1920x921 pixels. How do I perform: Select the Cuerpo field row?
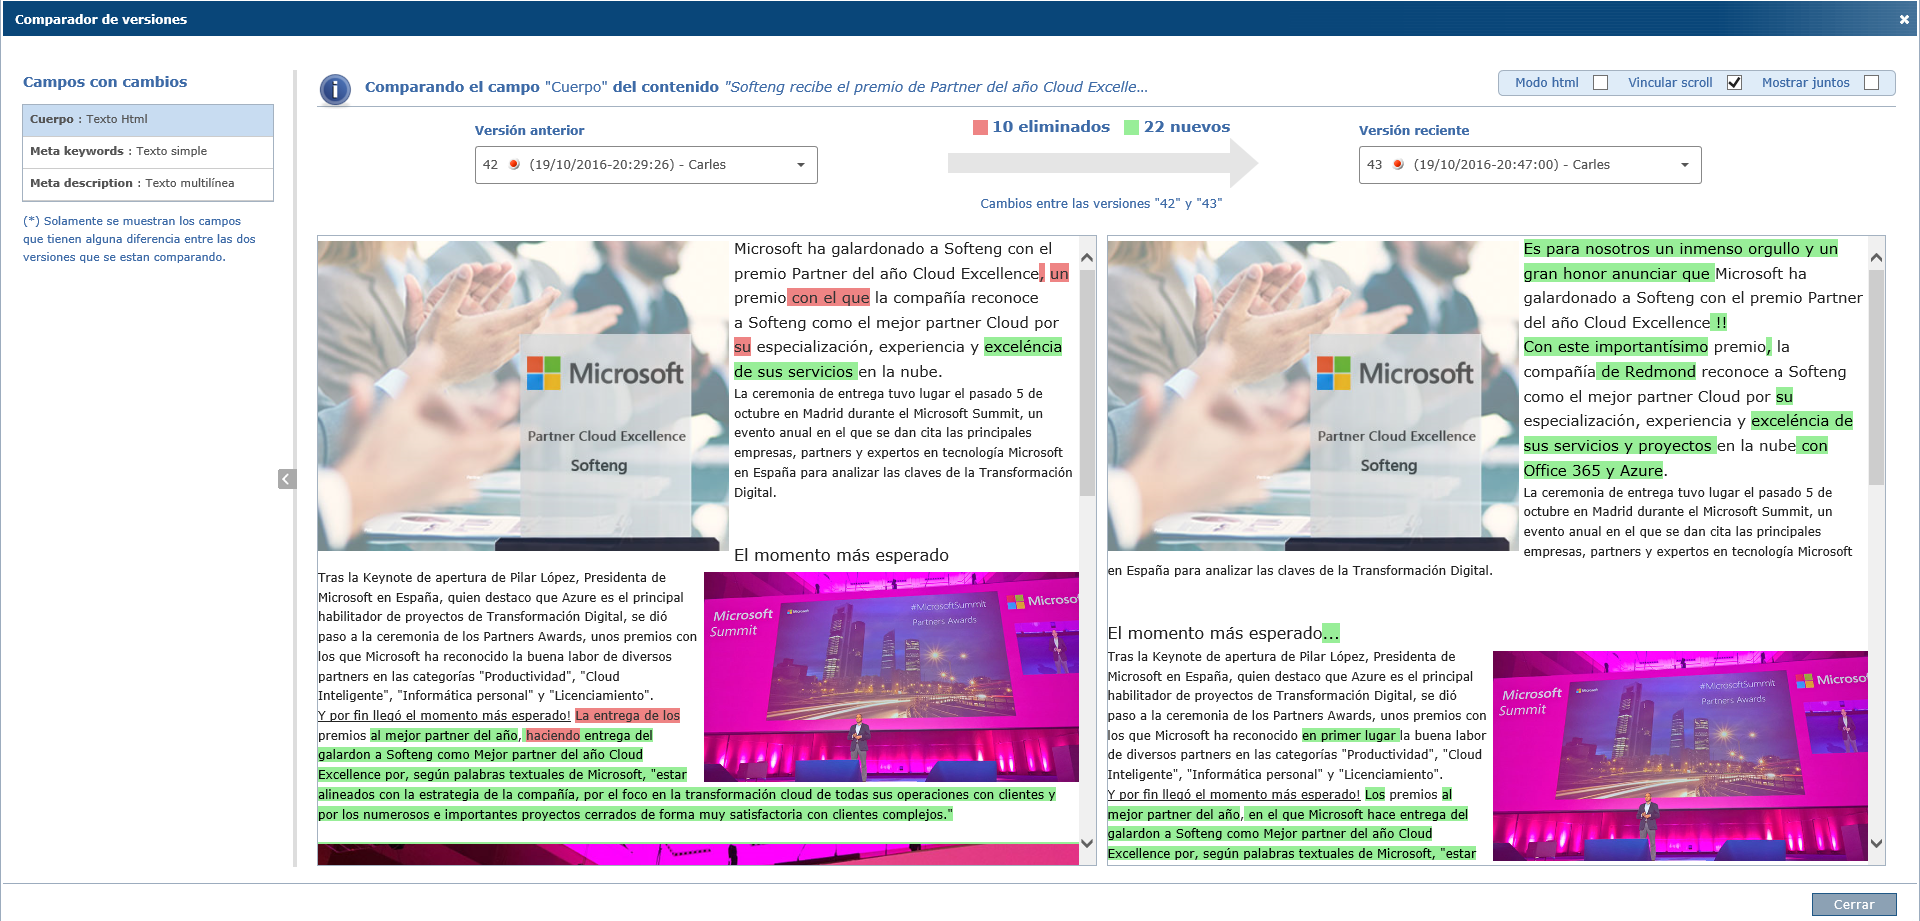(x=148, y=120)
